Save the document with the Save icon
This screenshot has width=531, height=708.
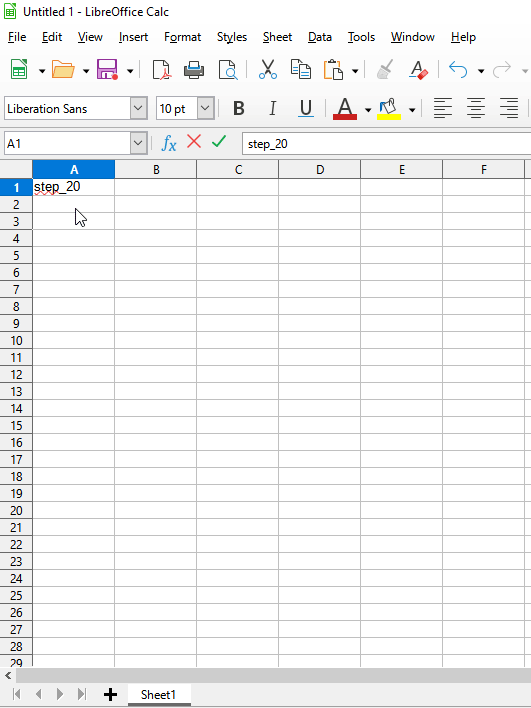(x=107, y=70)
